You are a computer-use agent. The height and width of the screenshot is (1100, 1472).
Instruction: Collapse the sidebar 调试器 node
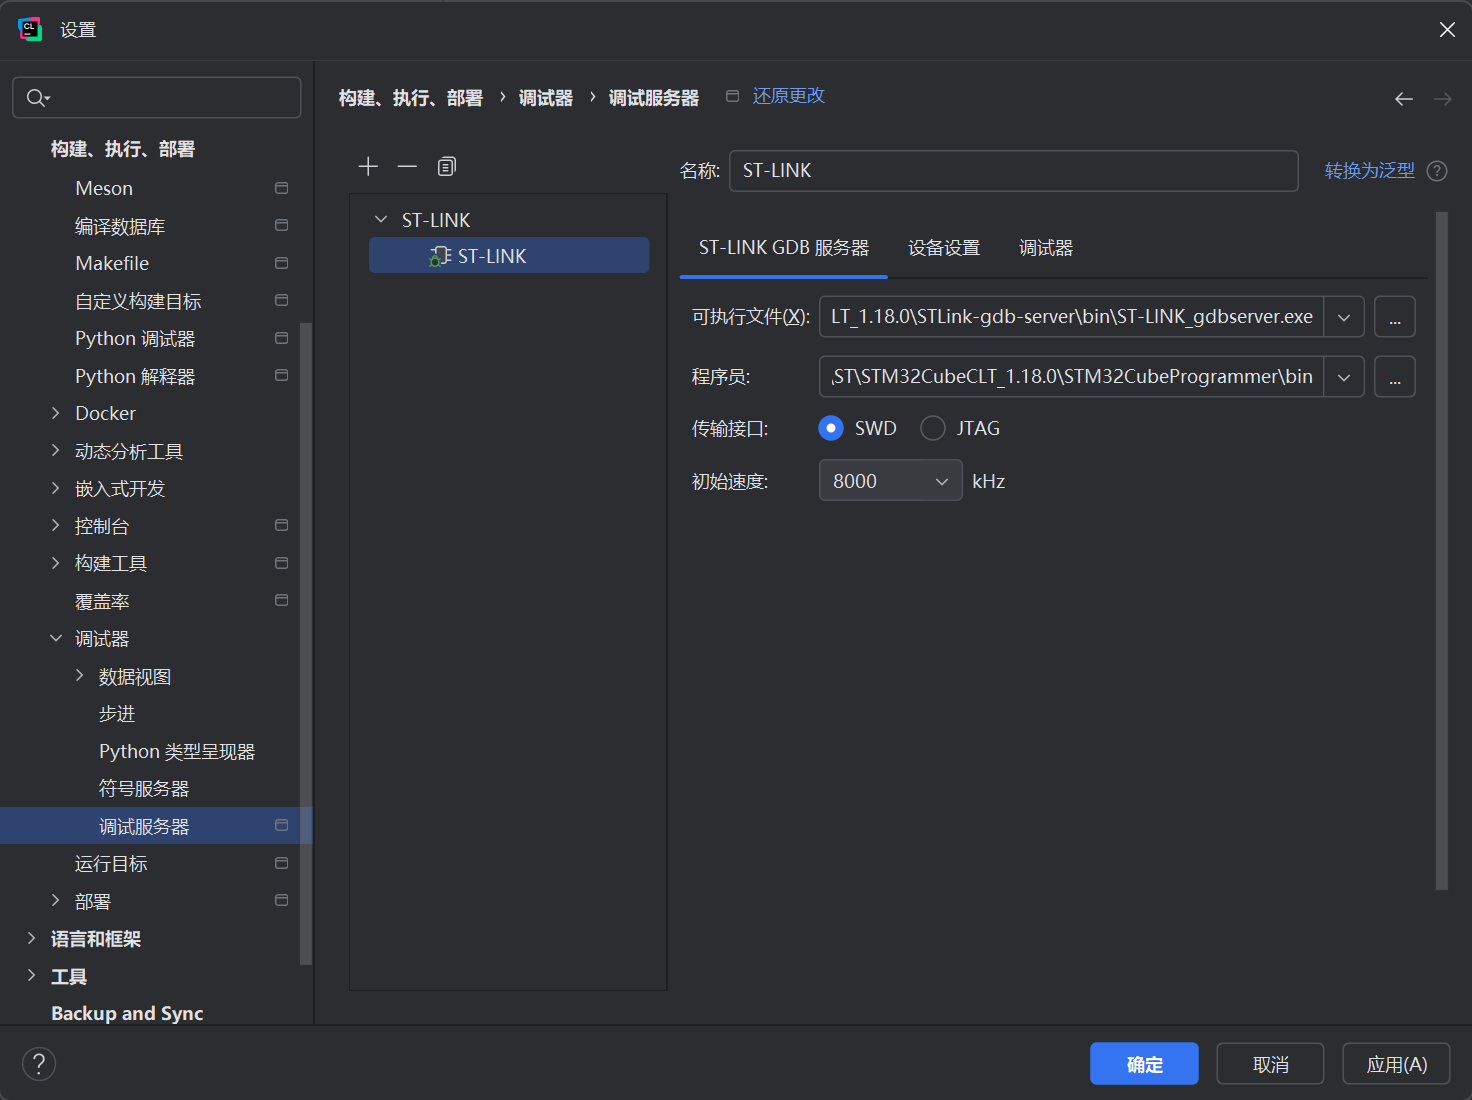point(56,638)
